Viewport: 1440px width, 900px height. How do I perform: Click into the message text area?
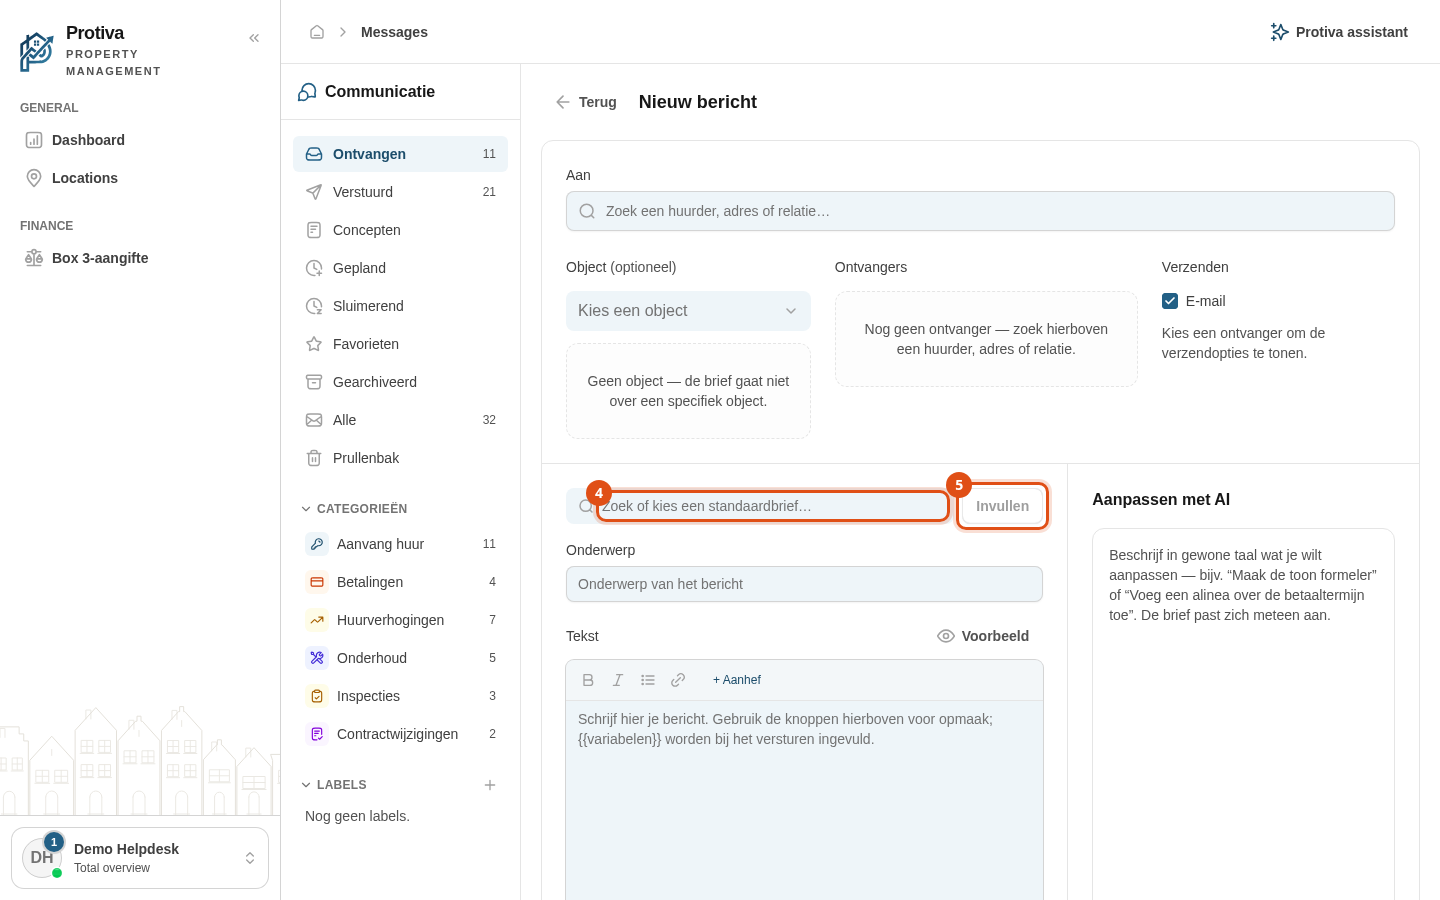[804, 800]
